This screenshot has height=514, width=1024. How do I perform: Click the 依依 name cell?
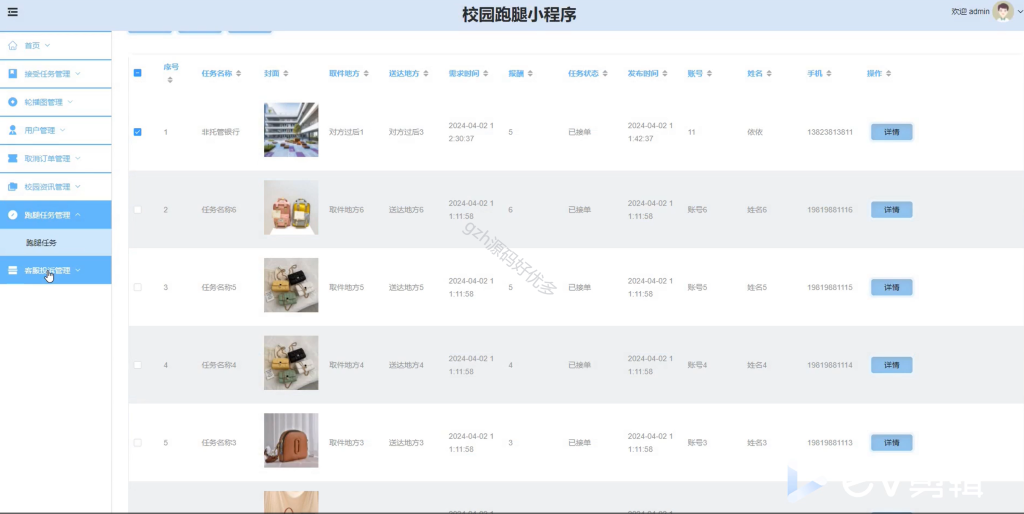(x=755, y=132)
